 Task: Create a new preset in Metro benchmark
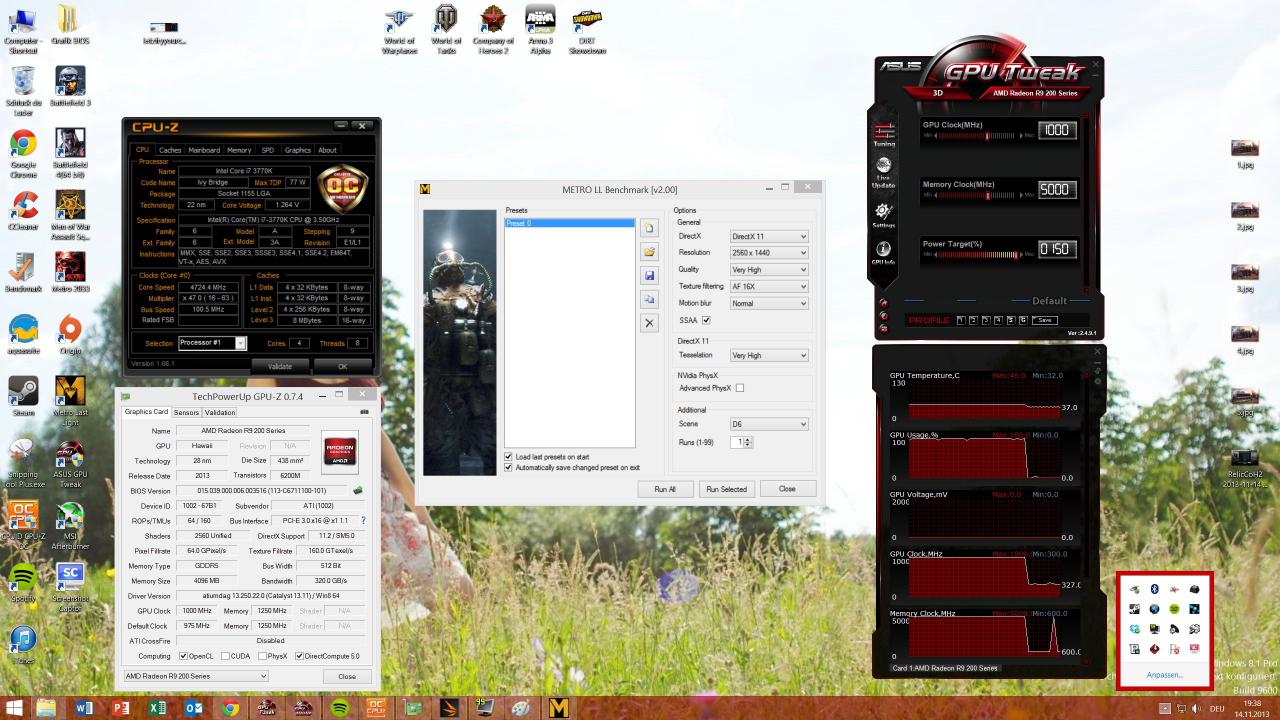click(649, 228)
